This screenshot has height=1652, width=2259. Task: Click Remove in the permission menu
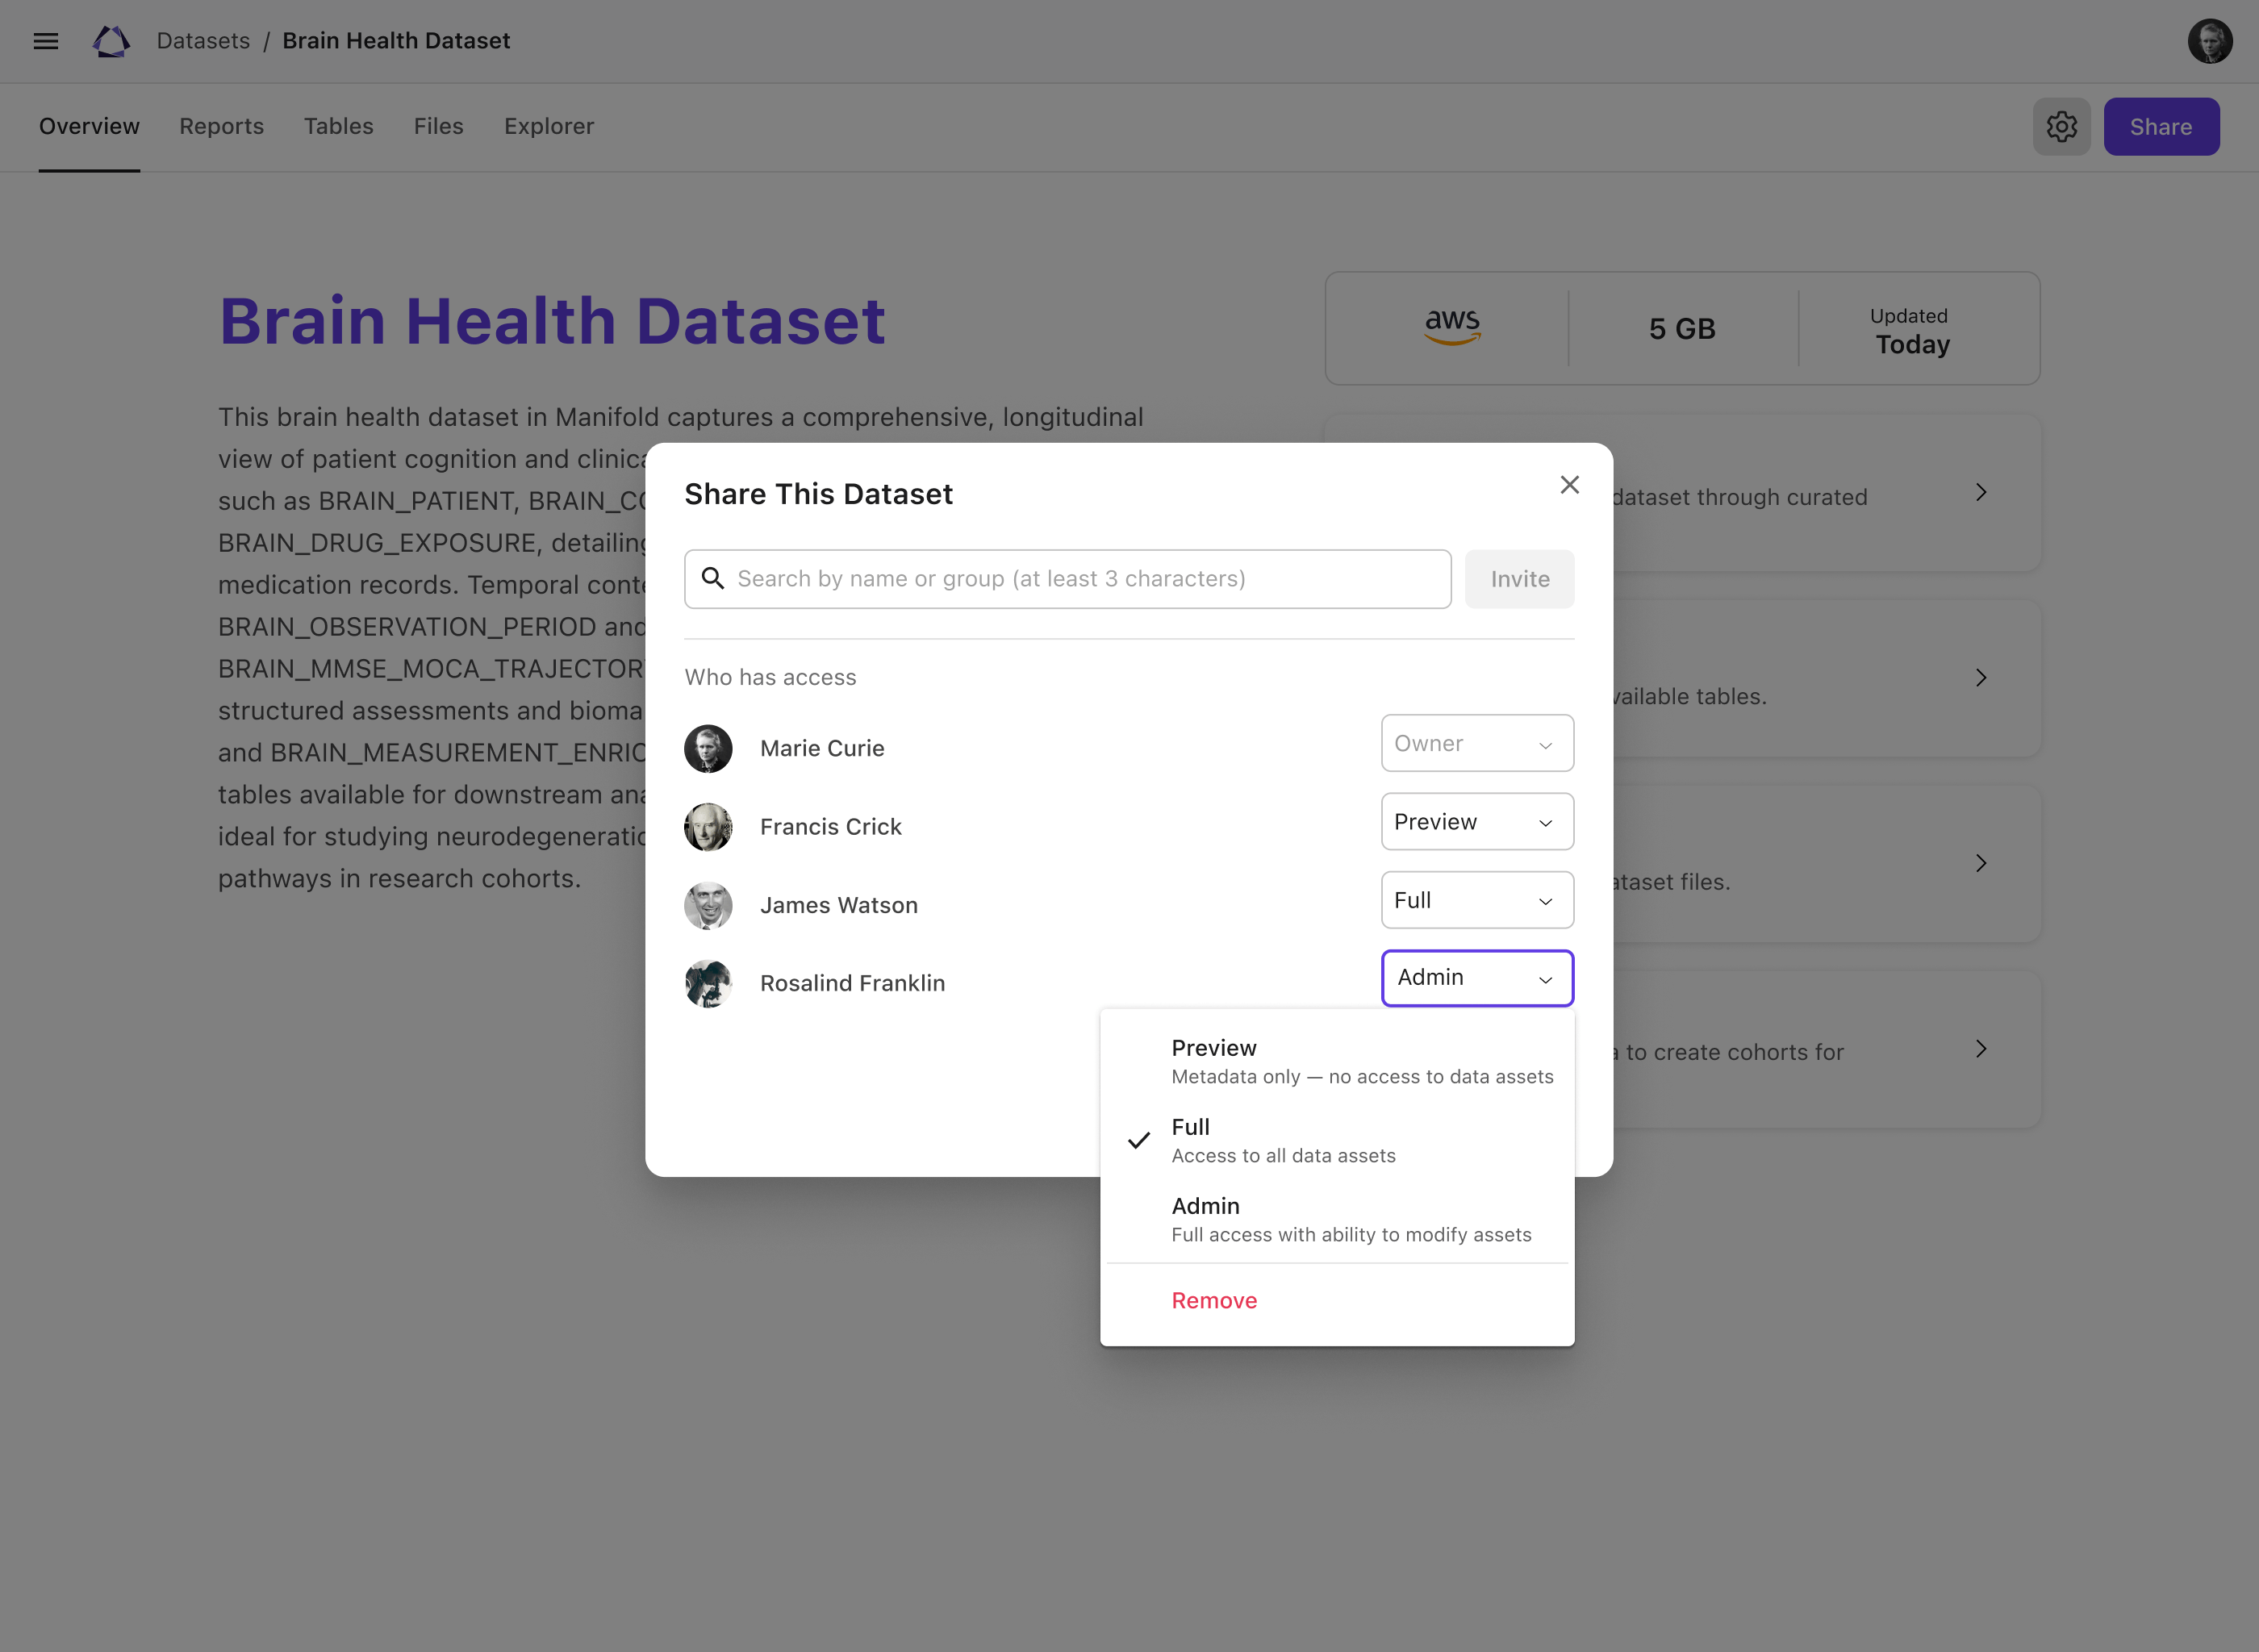point(1214,1300)
